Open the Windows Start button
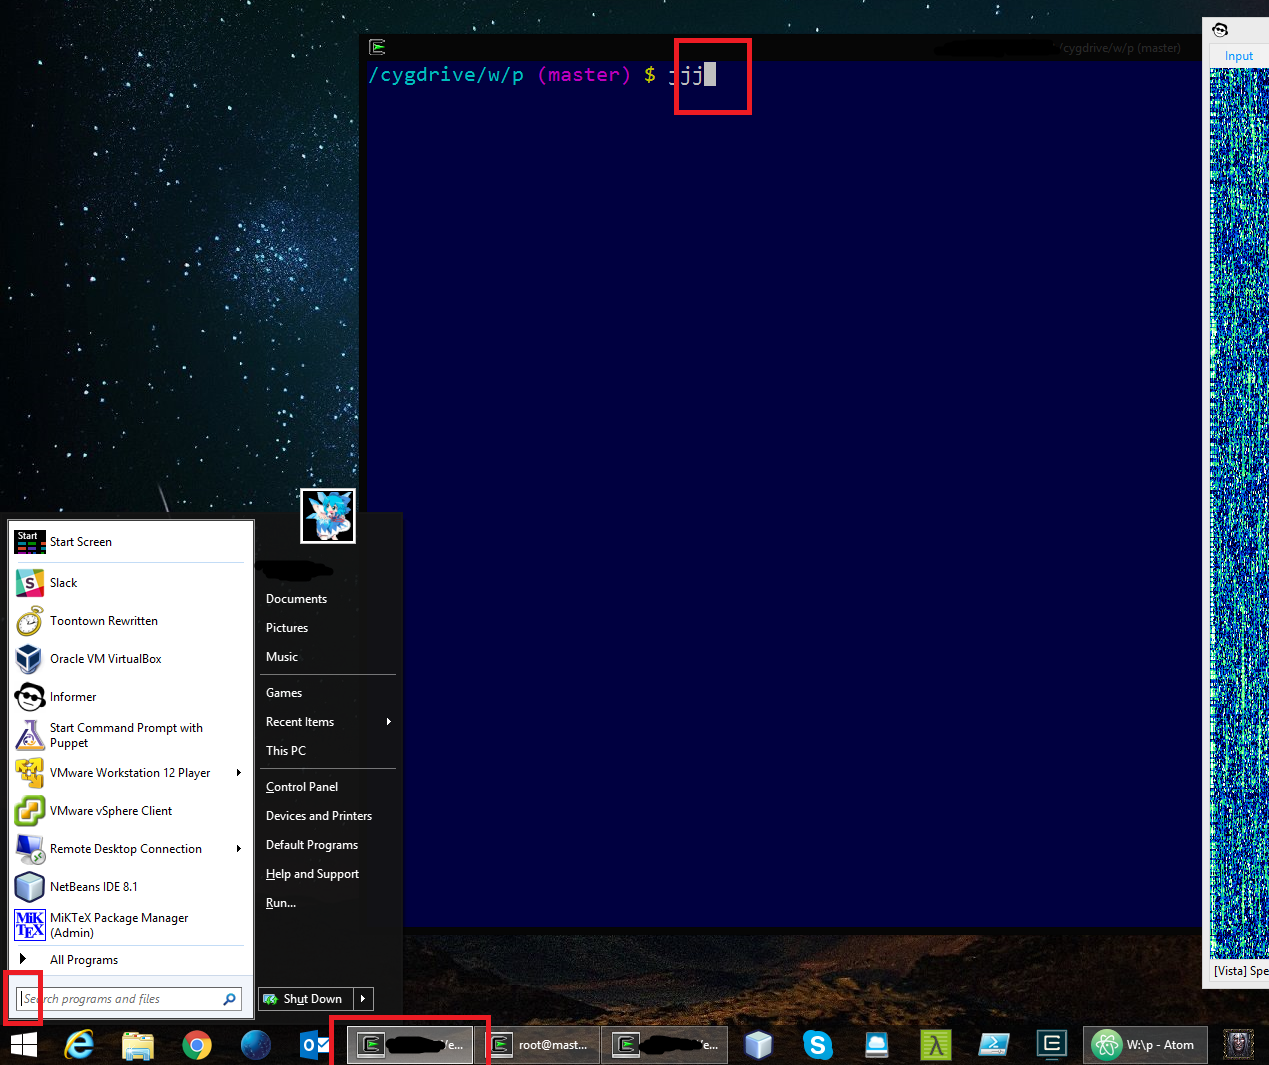 (24, 1045)
